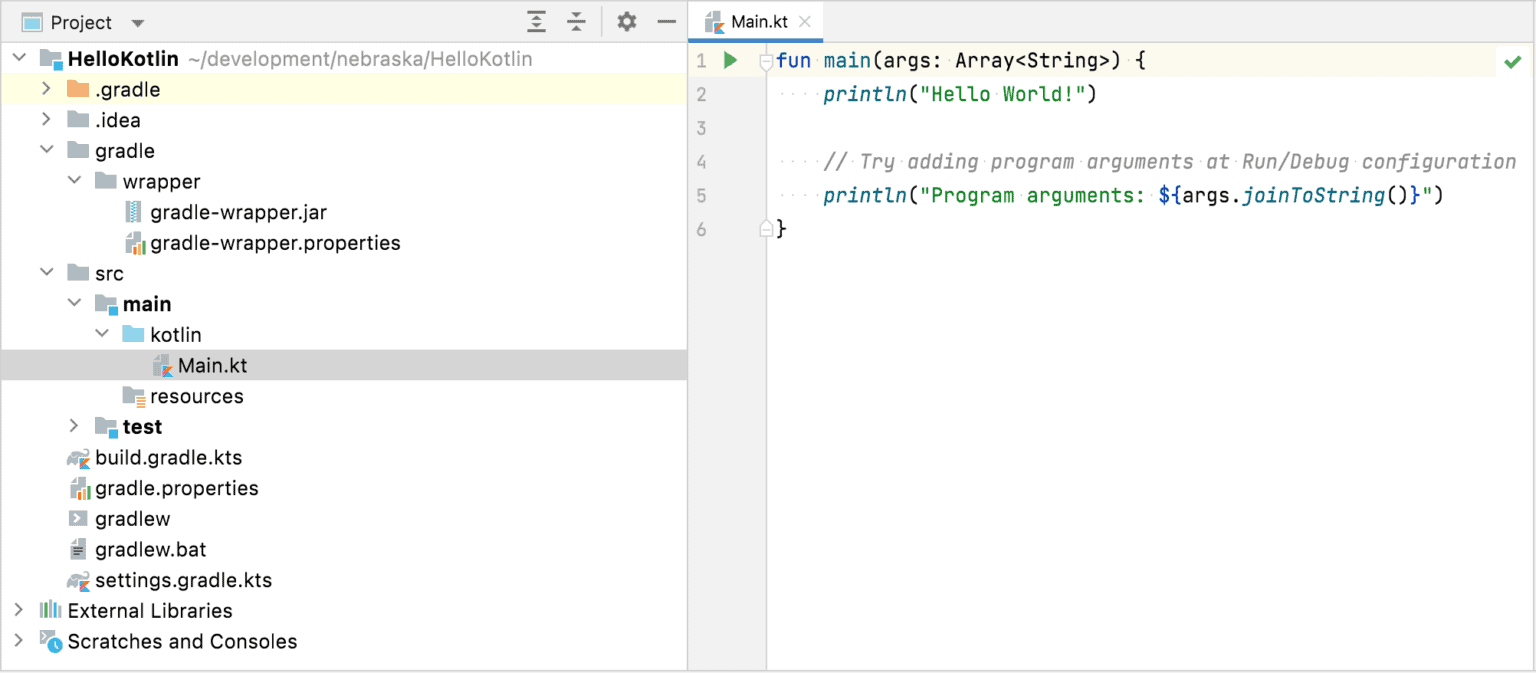Select gradle-wrapper.properties
Screen dimensions: 1536x673
click(264, 242)
